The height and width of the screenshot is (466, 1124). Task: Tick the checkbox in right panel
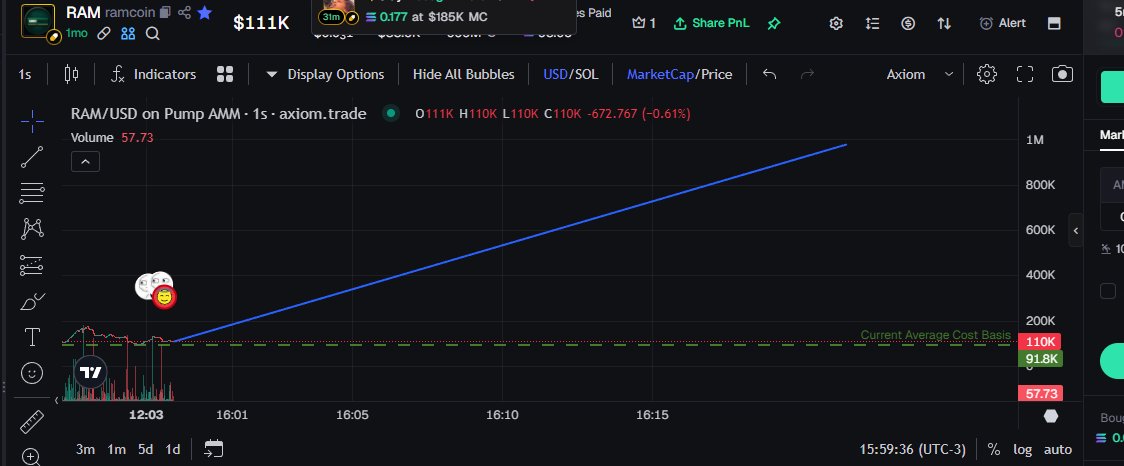coord(1108,291)
